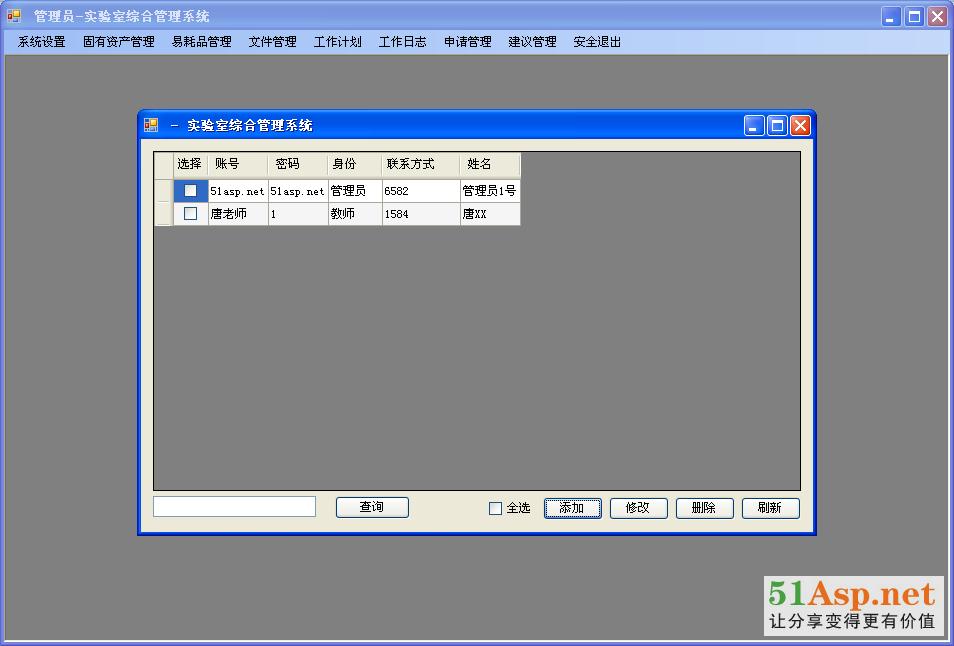Minimize the main 管理员 window

(891, 16)
